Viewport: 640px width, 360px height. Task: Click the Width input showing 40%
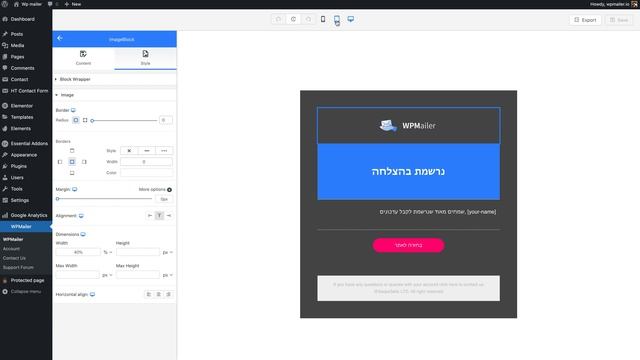tap(78, 252)
